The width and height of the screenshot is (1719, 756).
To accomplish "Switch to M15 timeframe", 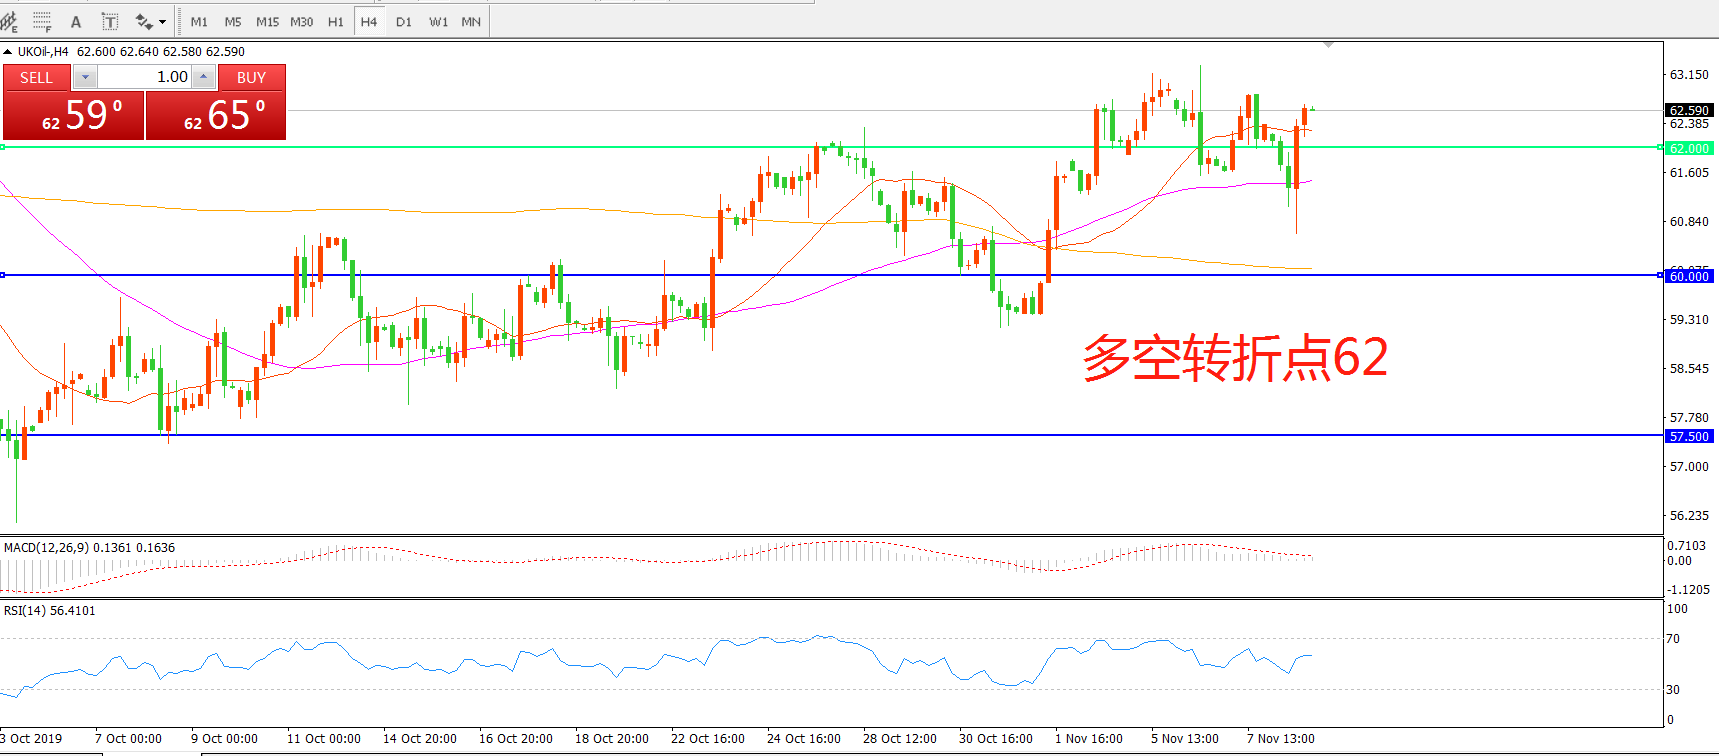I will click(267, 22).
